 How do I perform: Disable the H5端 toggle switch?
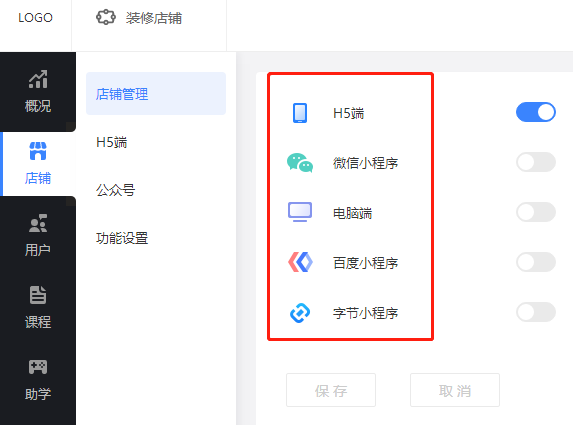tap(536, 112)
